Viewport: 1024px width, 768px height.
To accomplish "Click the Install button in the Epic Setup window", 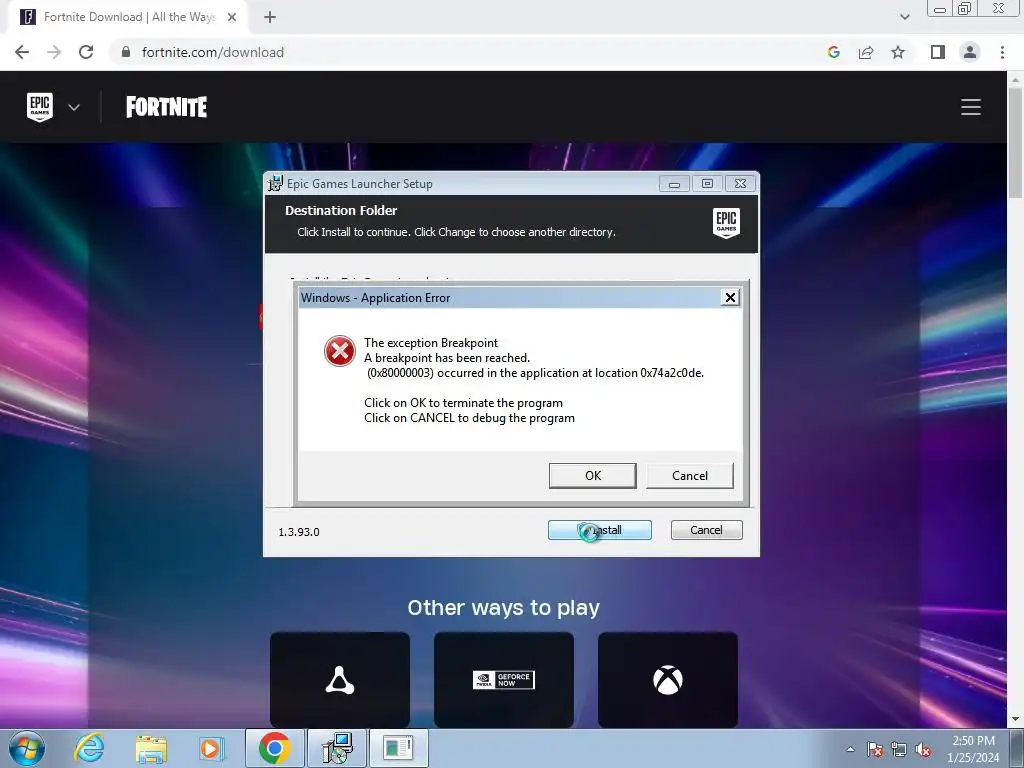I will pyautogui.click(x=600, y=530).
